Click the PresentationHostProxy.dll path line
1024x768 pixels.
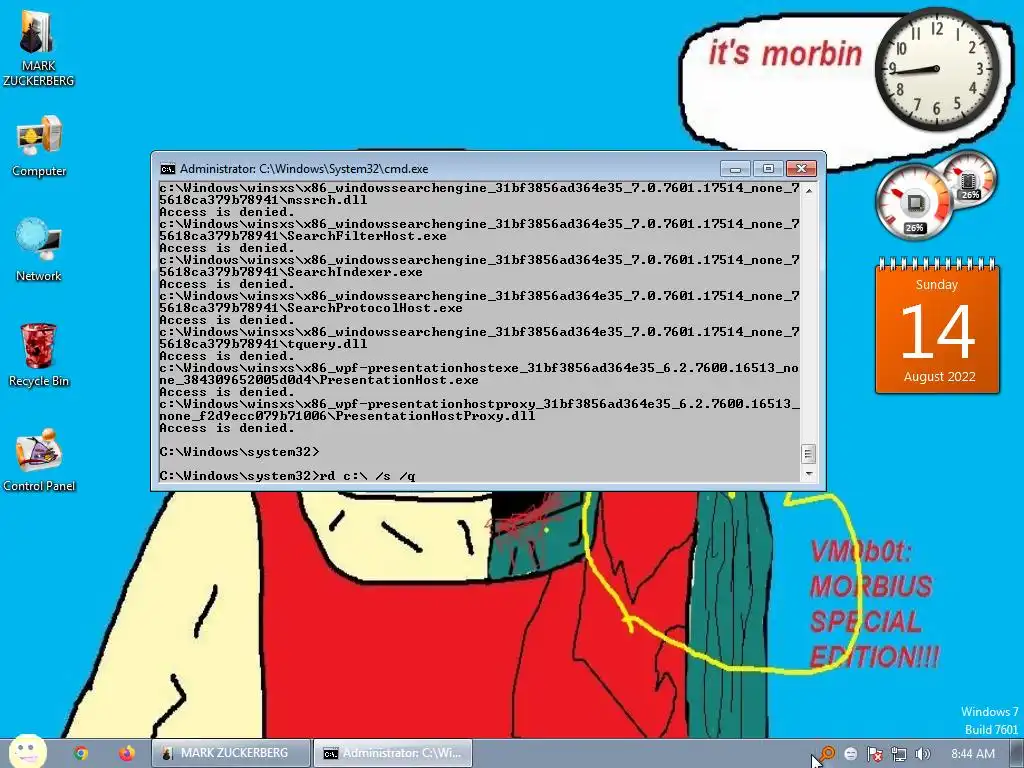(x=479, y=409)
